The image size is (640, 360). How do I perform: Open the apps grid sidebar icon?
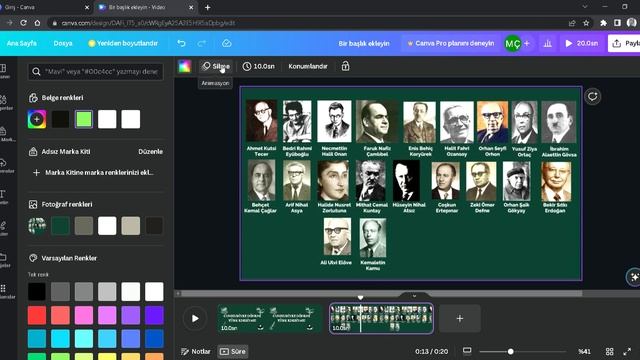click(x=4, y=291)
